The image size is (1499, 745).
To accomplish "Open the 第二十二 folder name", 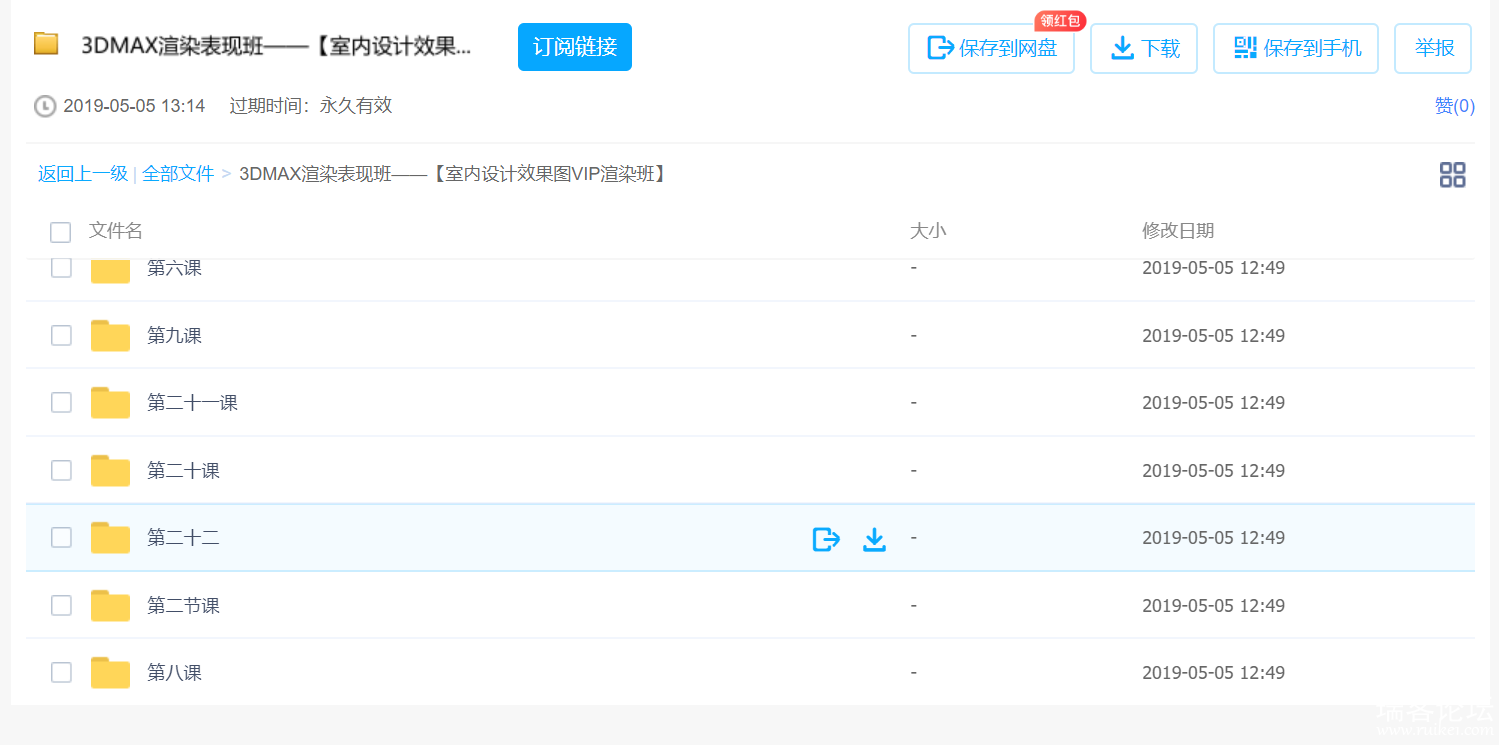I will click(184, 538).
